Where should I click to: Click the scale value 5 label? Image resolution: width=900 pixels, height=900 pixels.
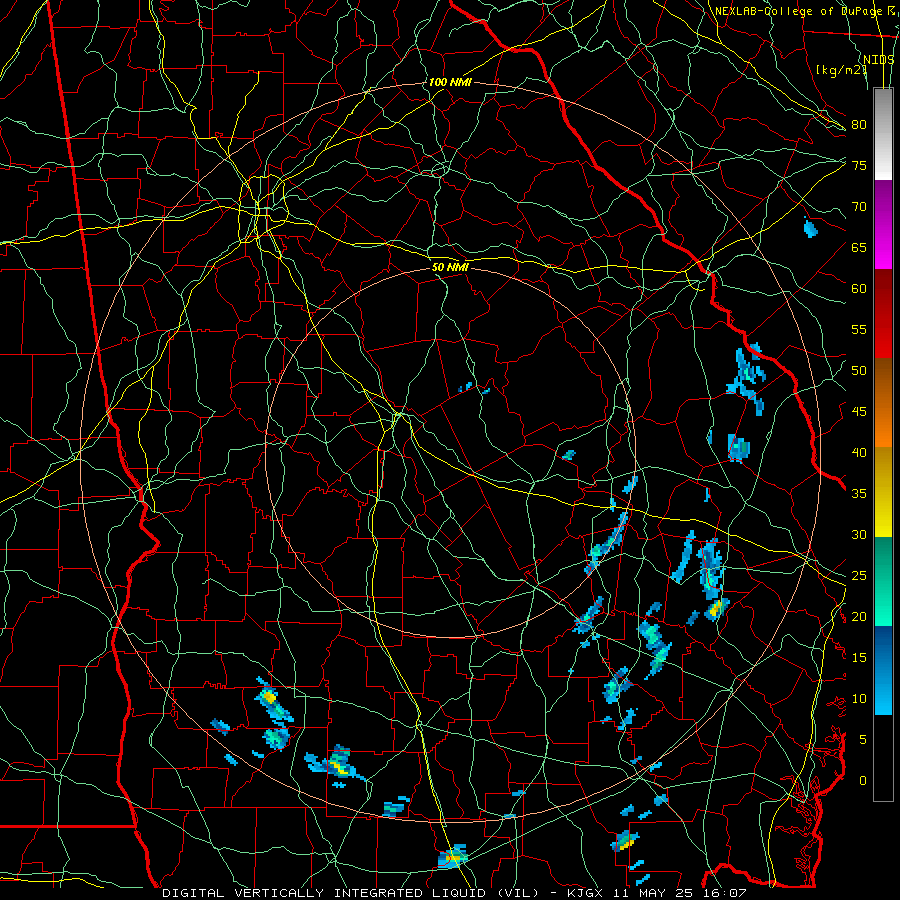pyautogui.click(x=863, y=740)
